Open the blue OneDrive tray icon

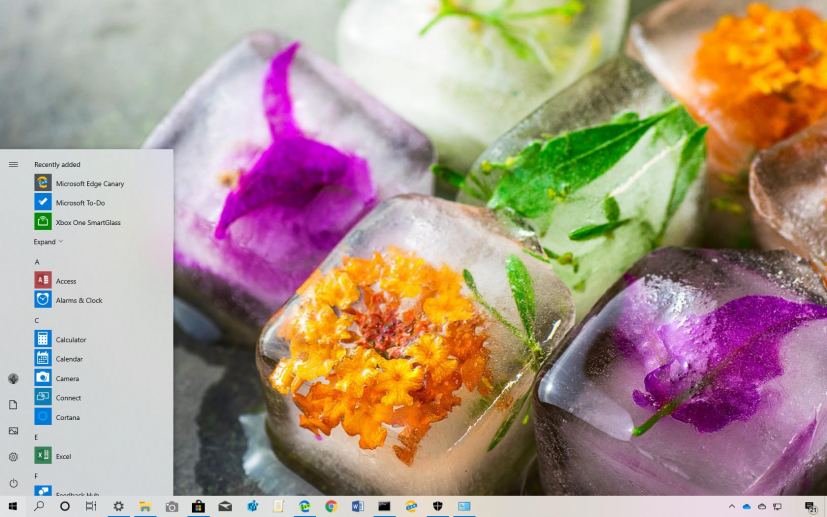pyautogui.click(x=746, y=506)
